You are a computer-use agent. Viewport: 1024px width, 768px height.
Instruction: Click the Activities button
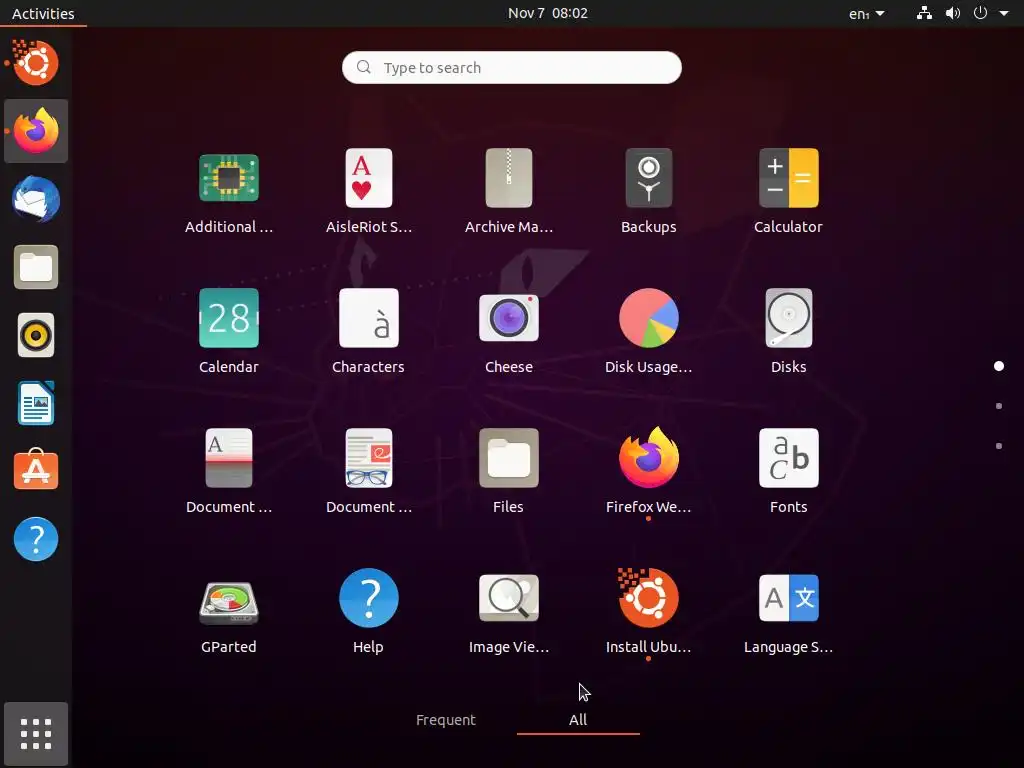43,13
